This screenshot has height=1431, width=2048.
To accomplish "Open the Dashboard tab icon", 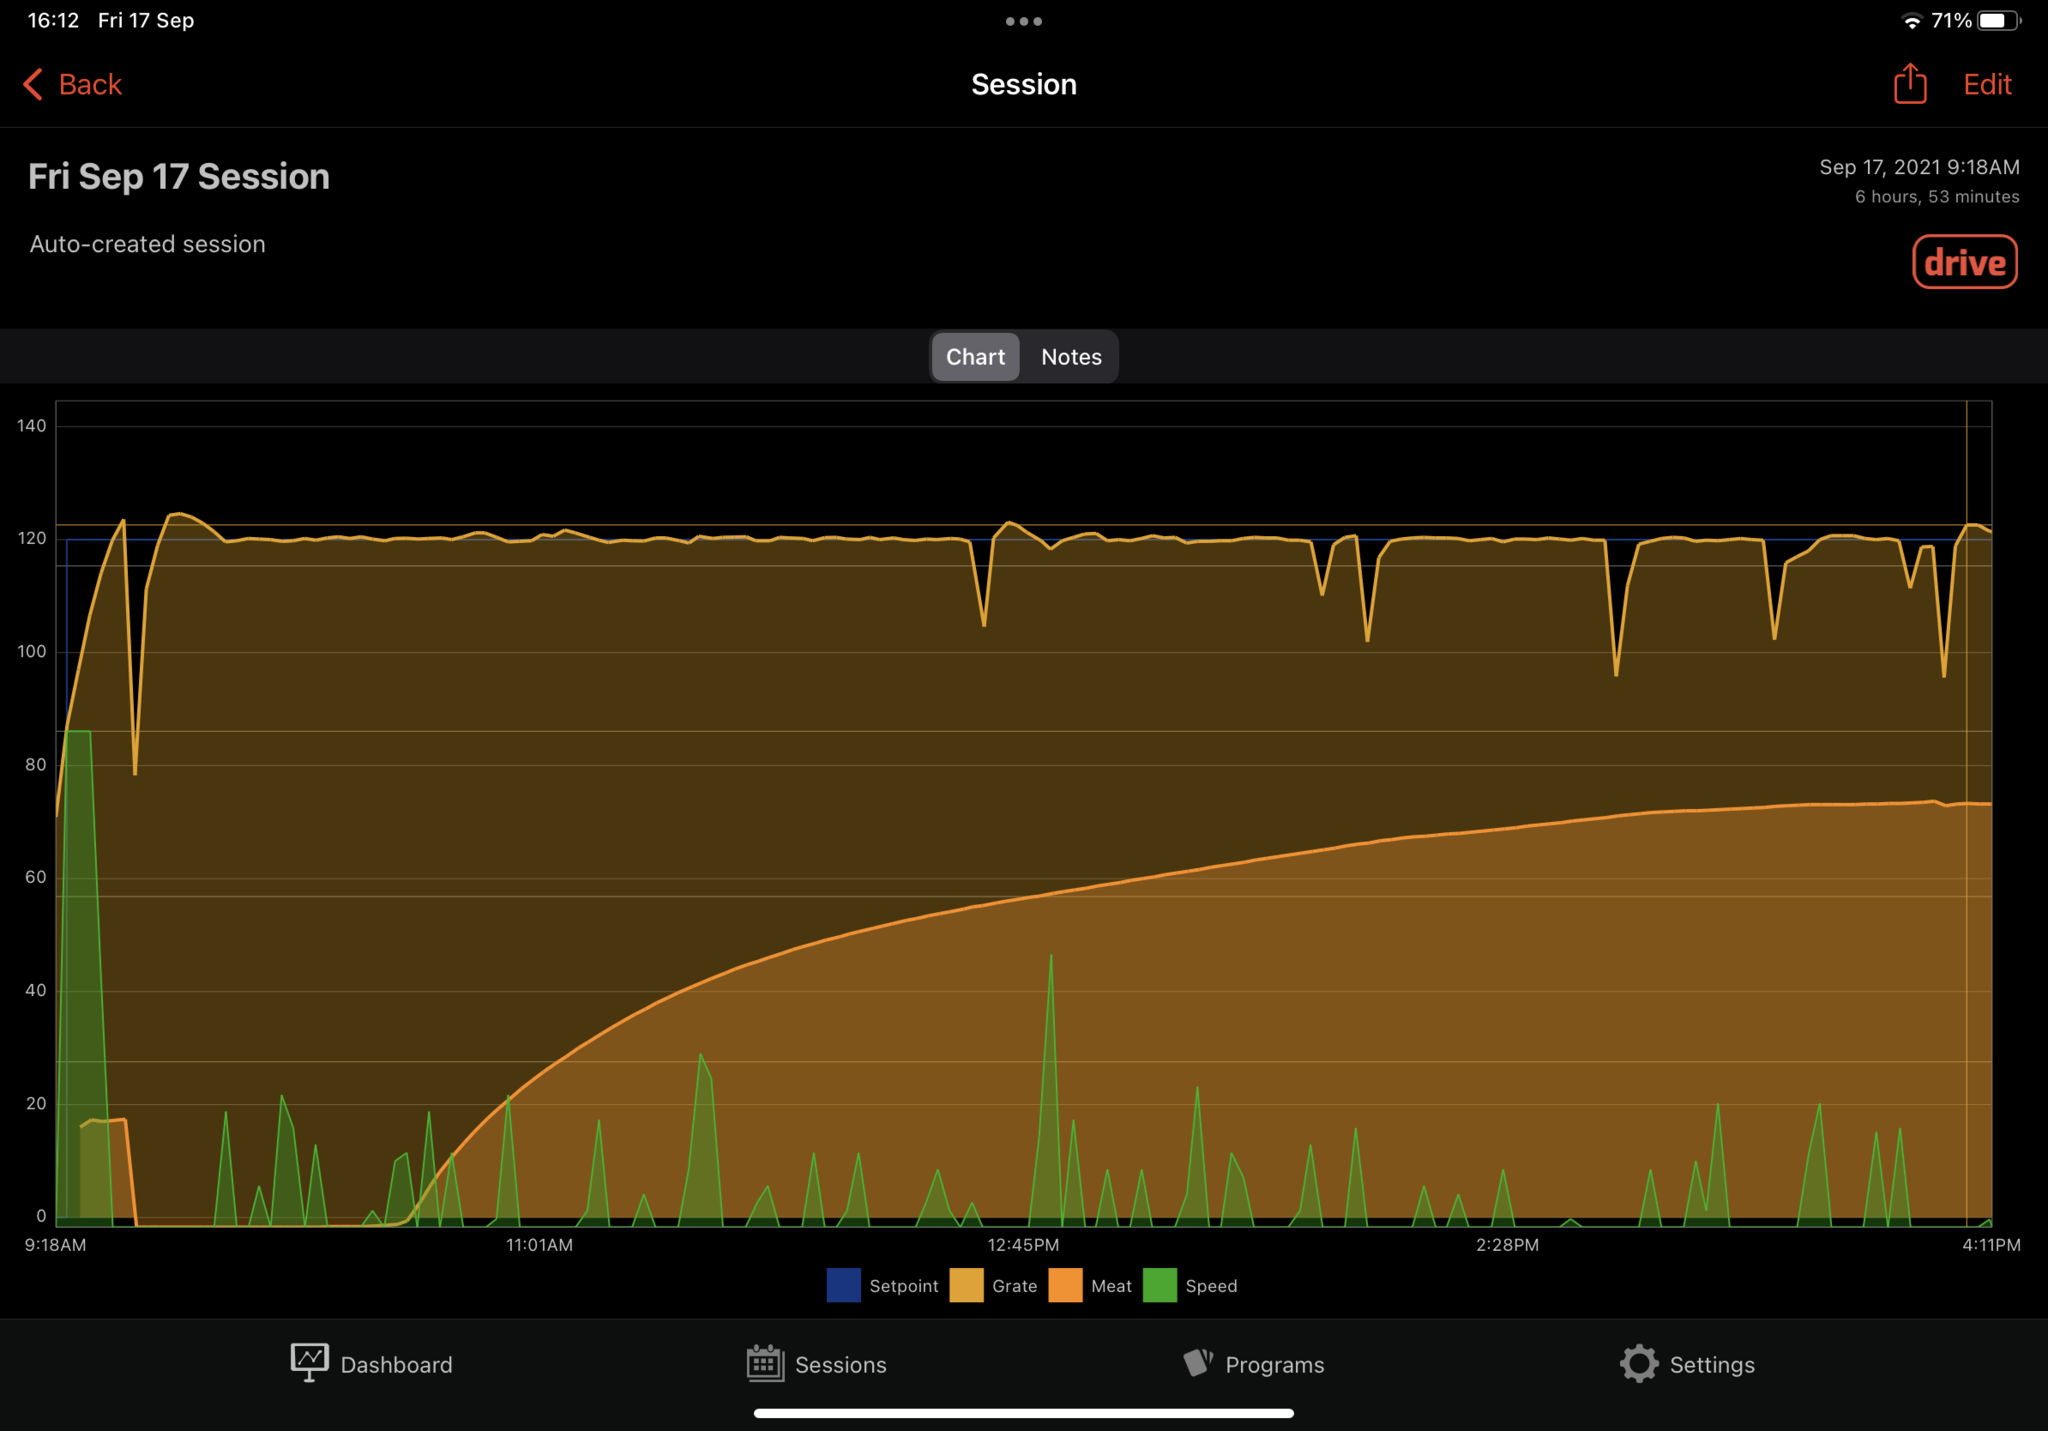I will coord(309,1363).
